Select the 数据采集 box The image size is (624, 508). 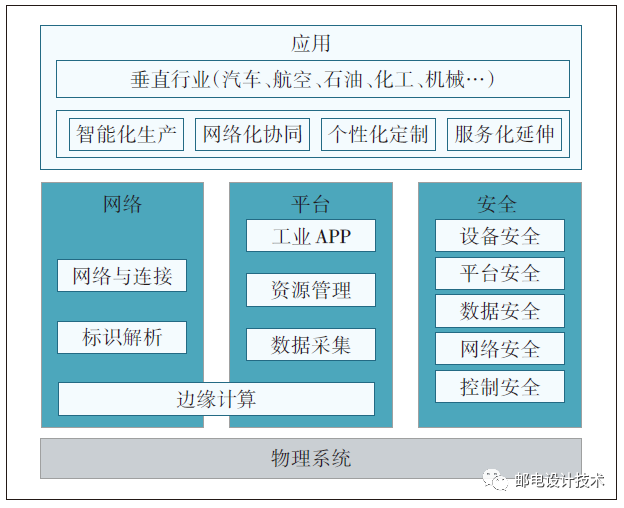[311, 345]
